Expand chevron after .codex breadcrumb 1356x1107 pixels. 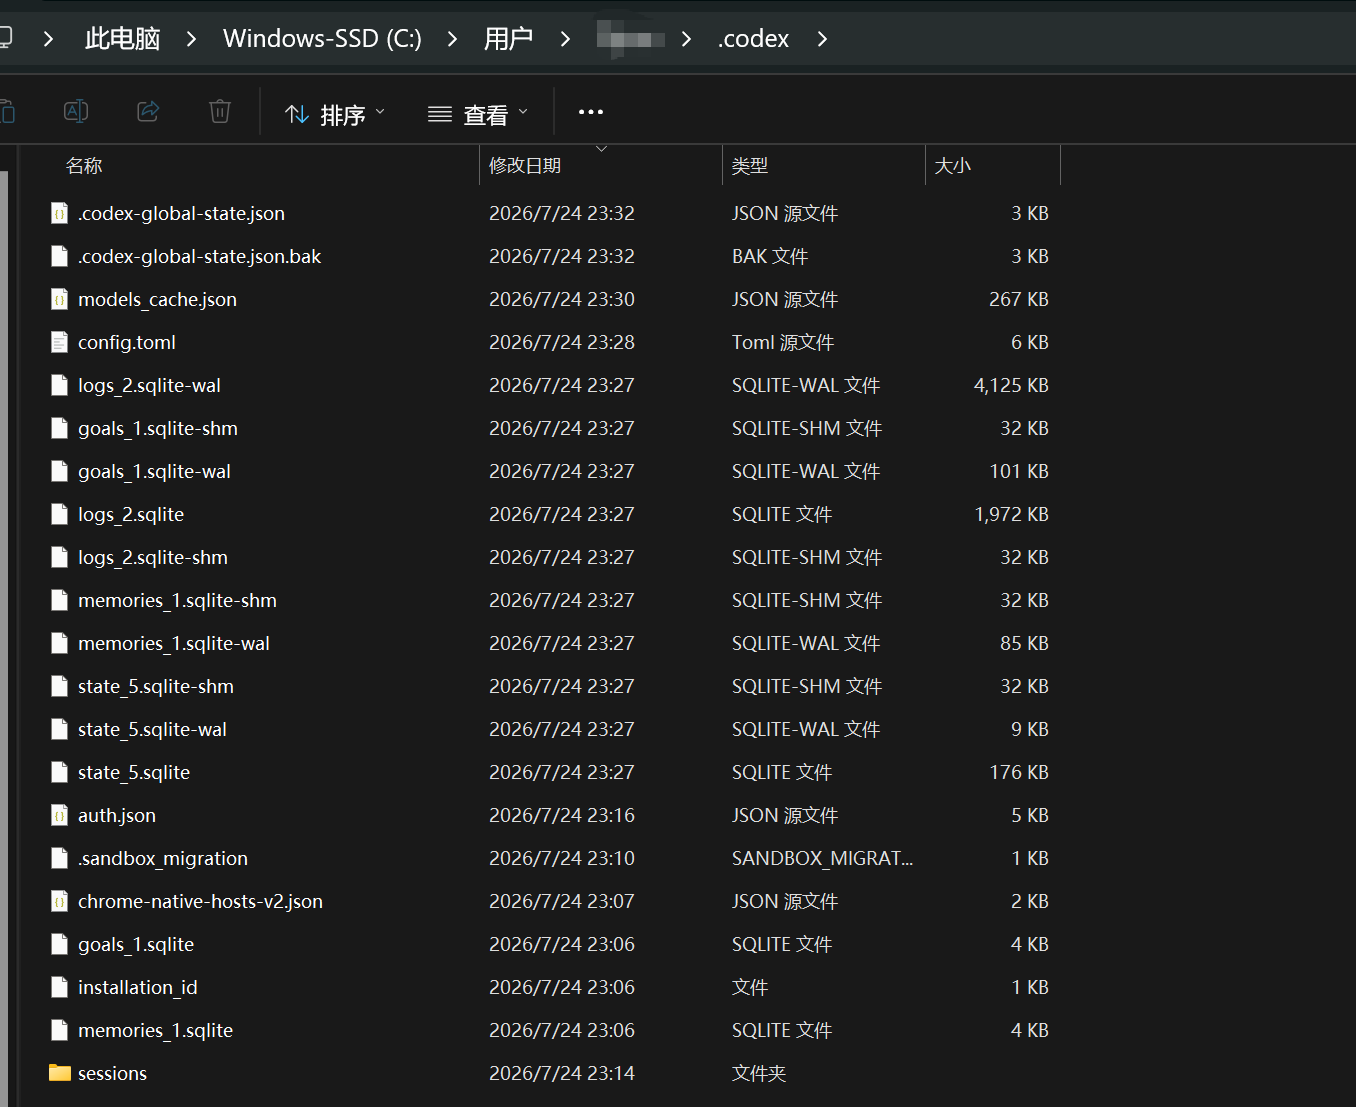tap(822, 39)
